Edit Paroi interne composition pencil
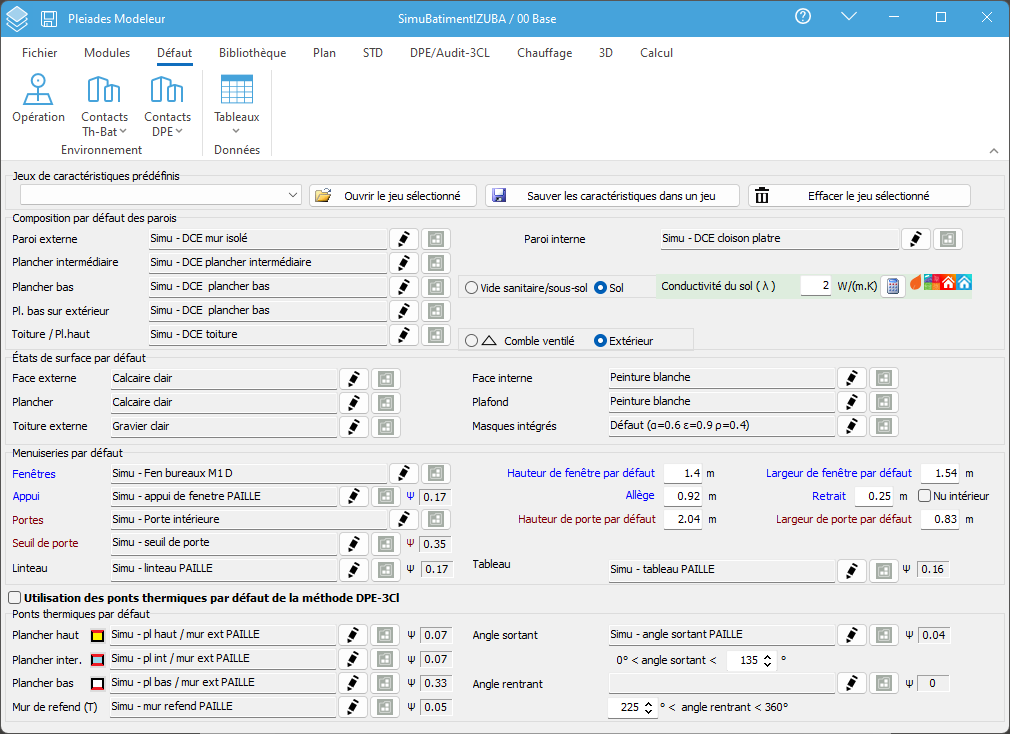 pos(915,239)
